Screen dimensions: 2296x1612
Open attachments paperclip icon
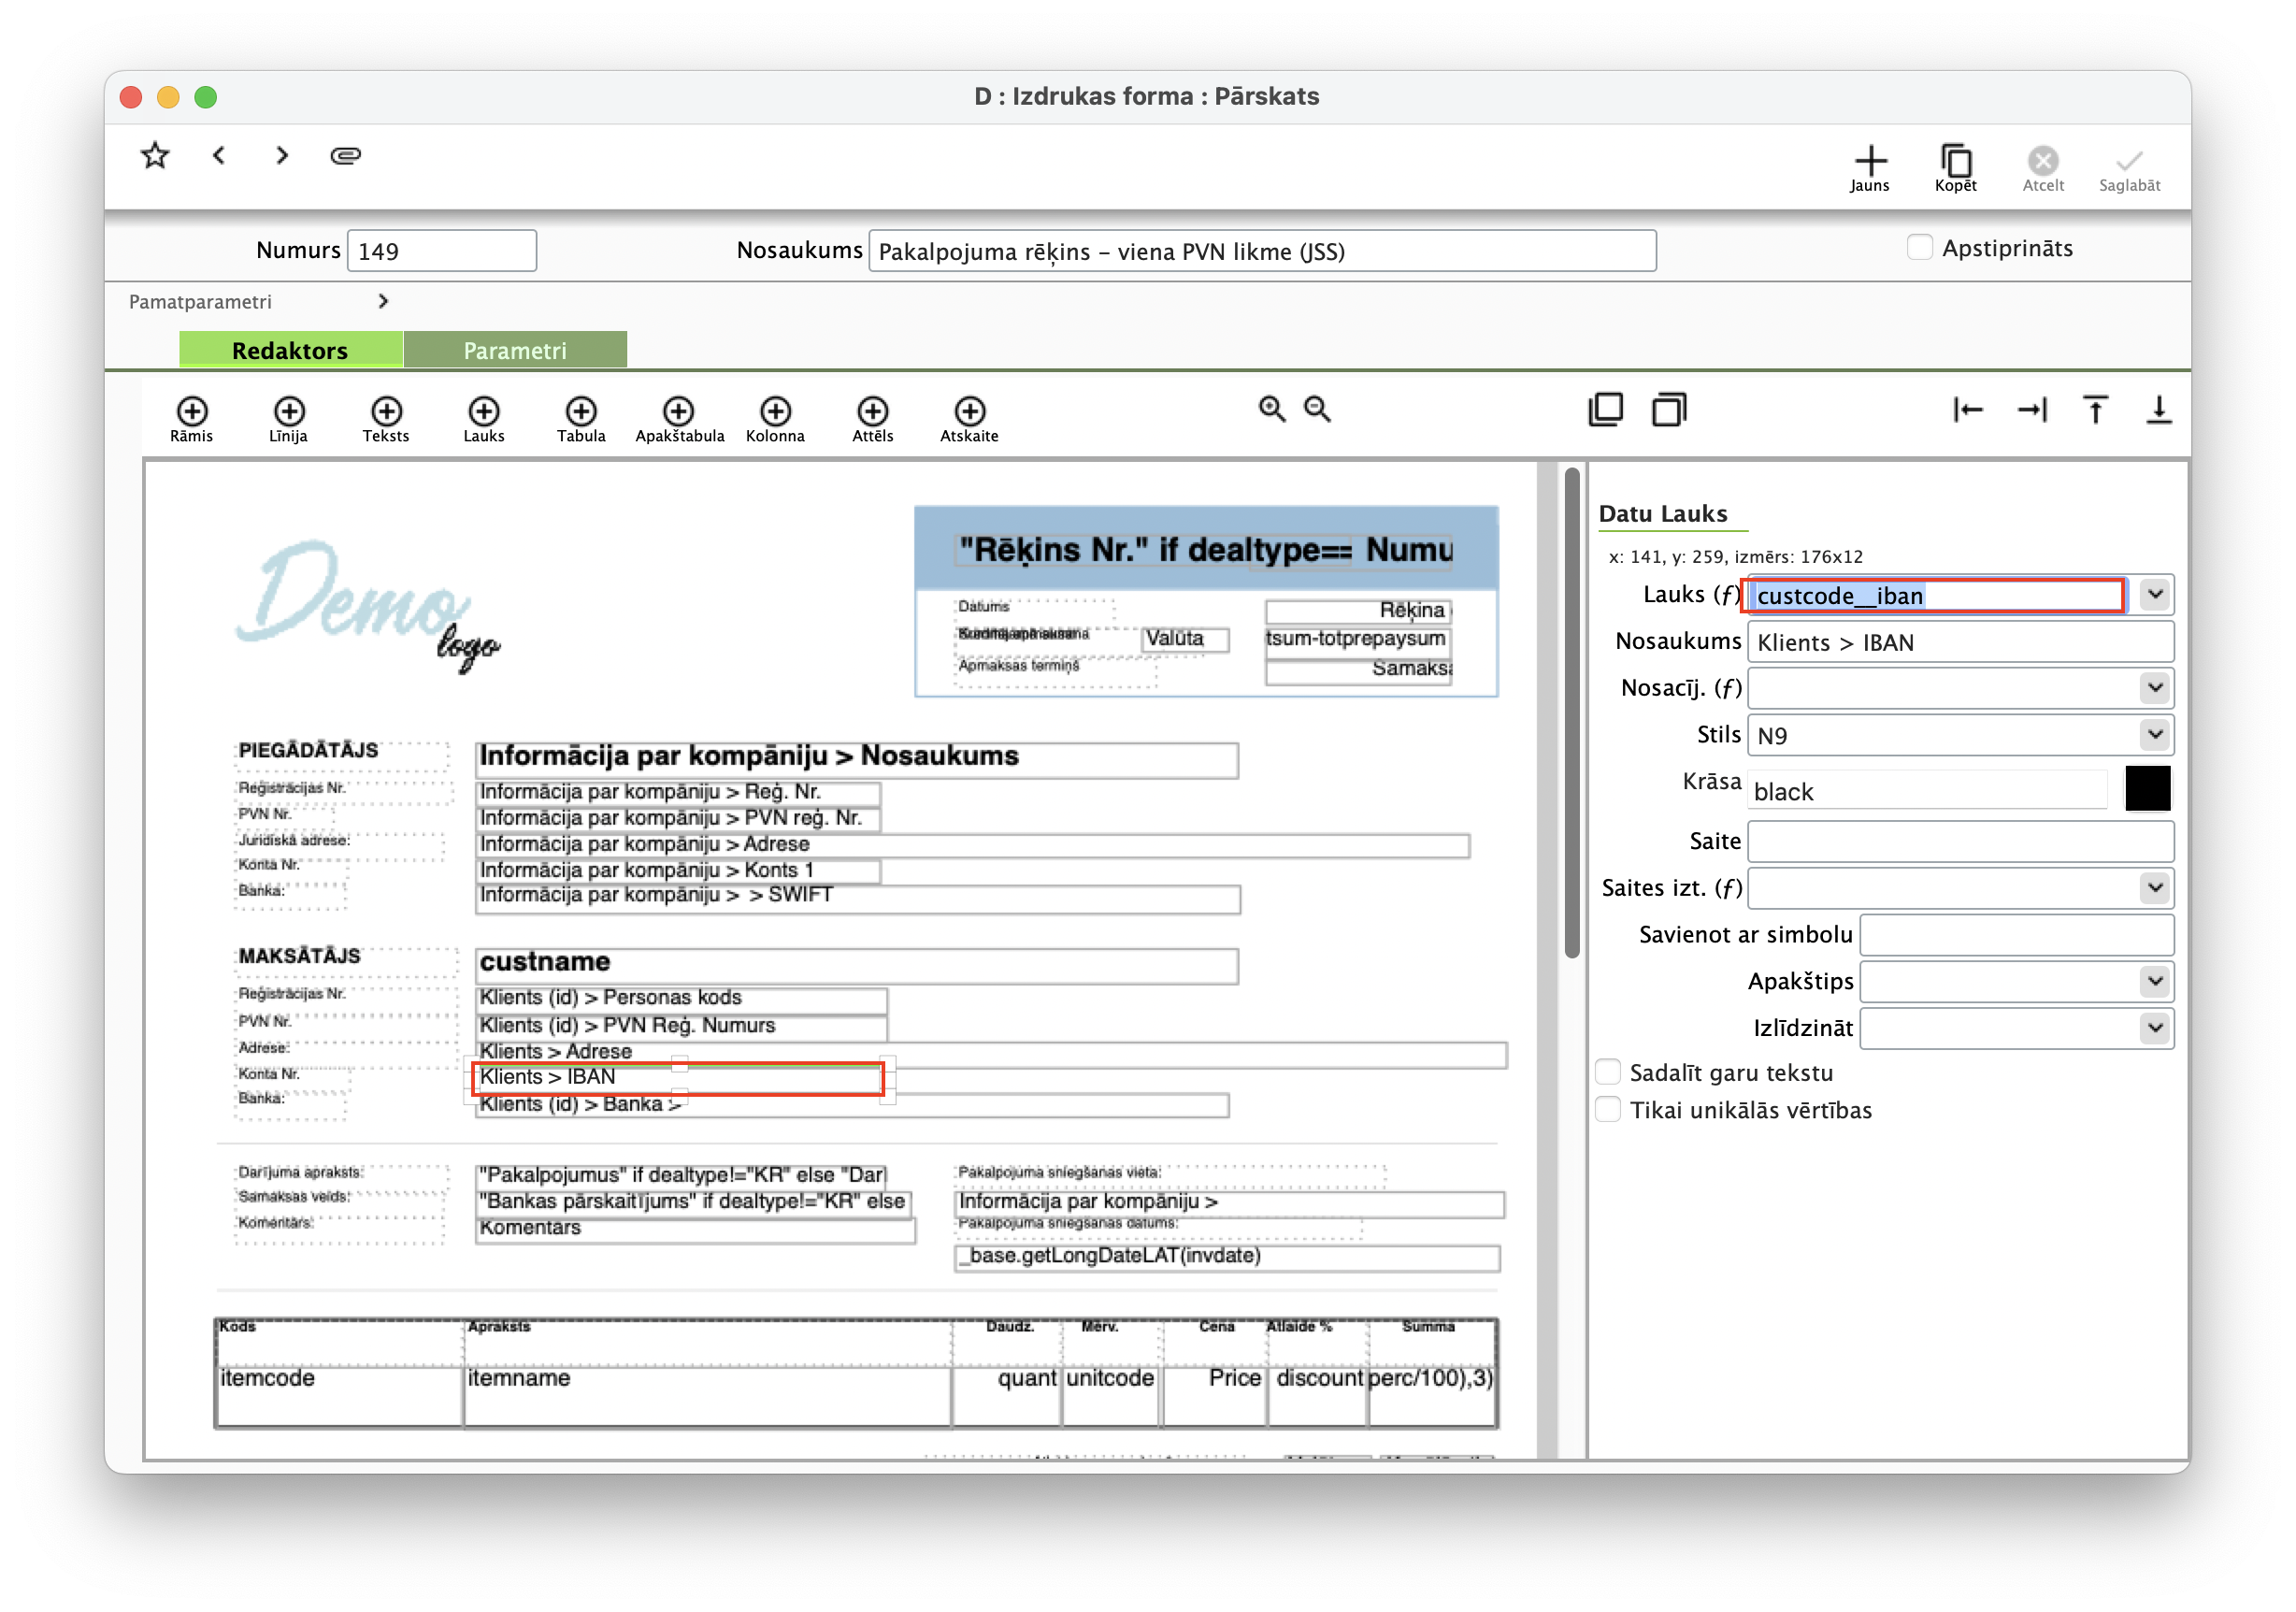[345, 155]
